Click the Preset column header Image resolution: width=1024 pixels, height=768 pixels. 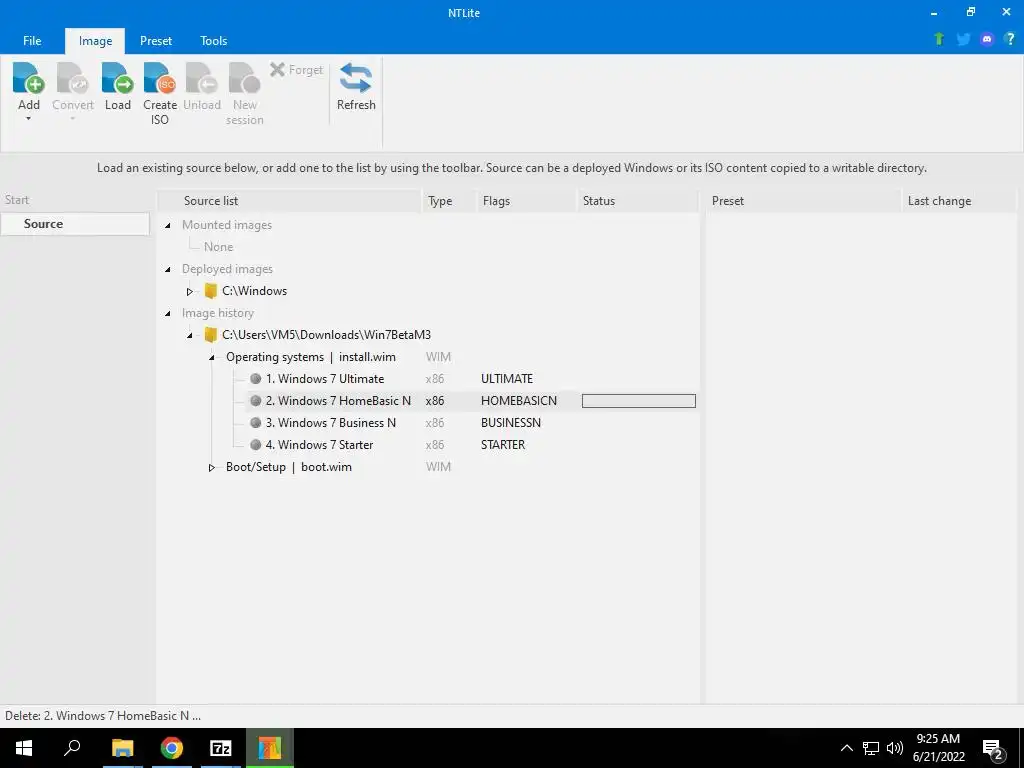[x=803, y=200]
